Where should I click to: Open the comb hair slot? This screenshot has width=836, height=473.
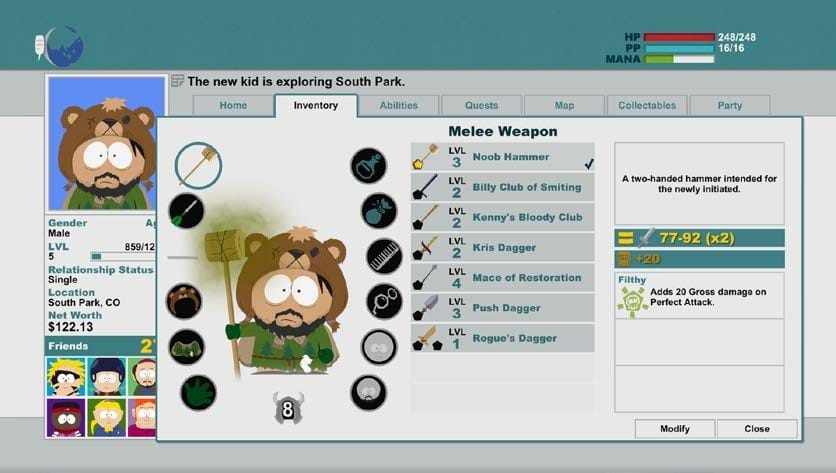coord(383,256)
